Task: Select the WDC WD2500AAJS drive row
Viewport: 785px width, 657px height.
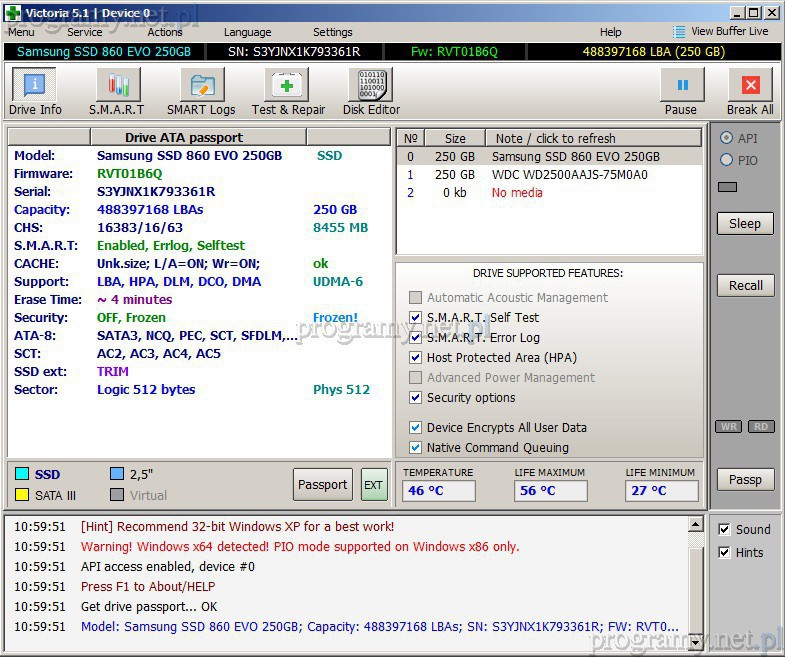Action: [x=548, y=175]
